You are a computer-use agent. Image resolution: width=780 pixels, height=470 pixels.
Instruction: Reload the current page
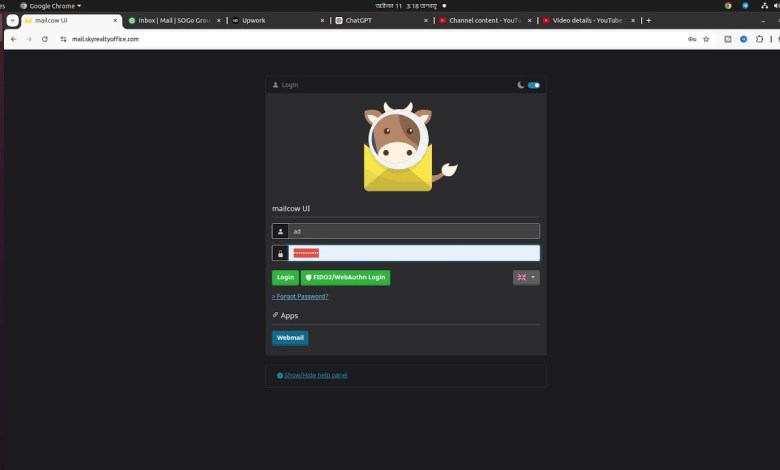point(45,39)
